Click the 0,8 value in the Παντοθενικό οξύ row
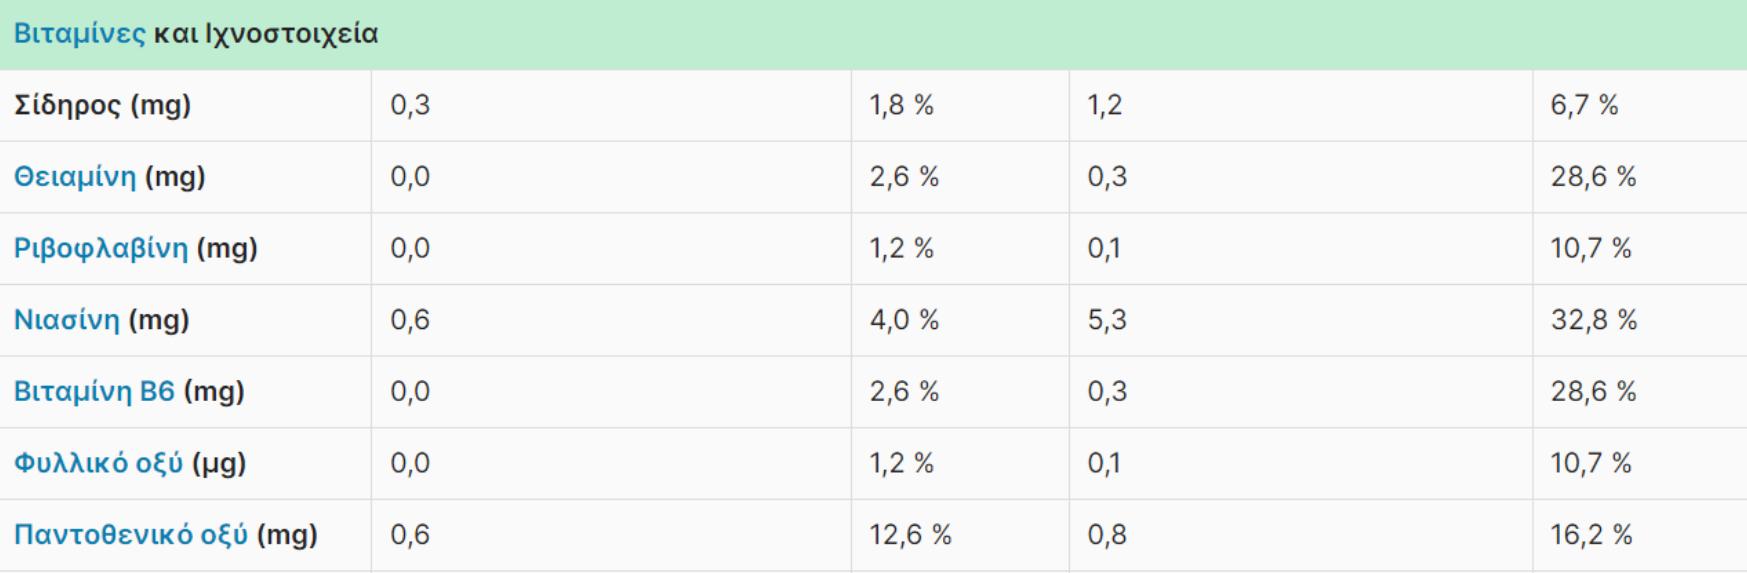The width and height of the screenshot is (1747, 573). pos(1107,535)
